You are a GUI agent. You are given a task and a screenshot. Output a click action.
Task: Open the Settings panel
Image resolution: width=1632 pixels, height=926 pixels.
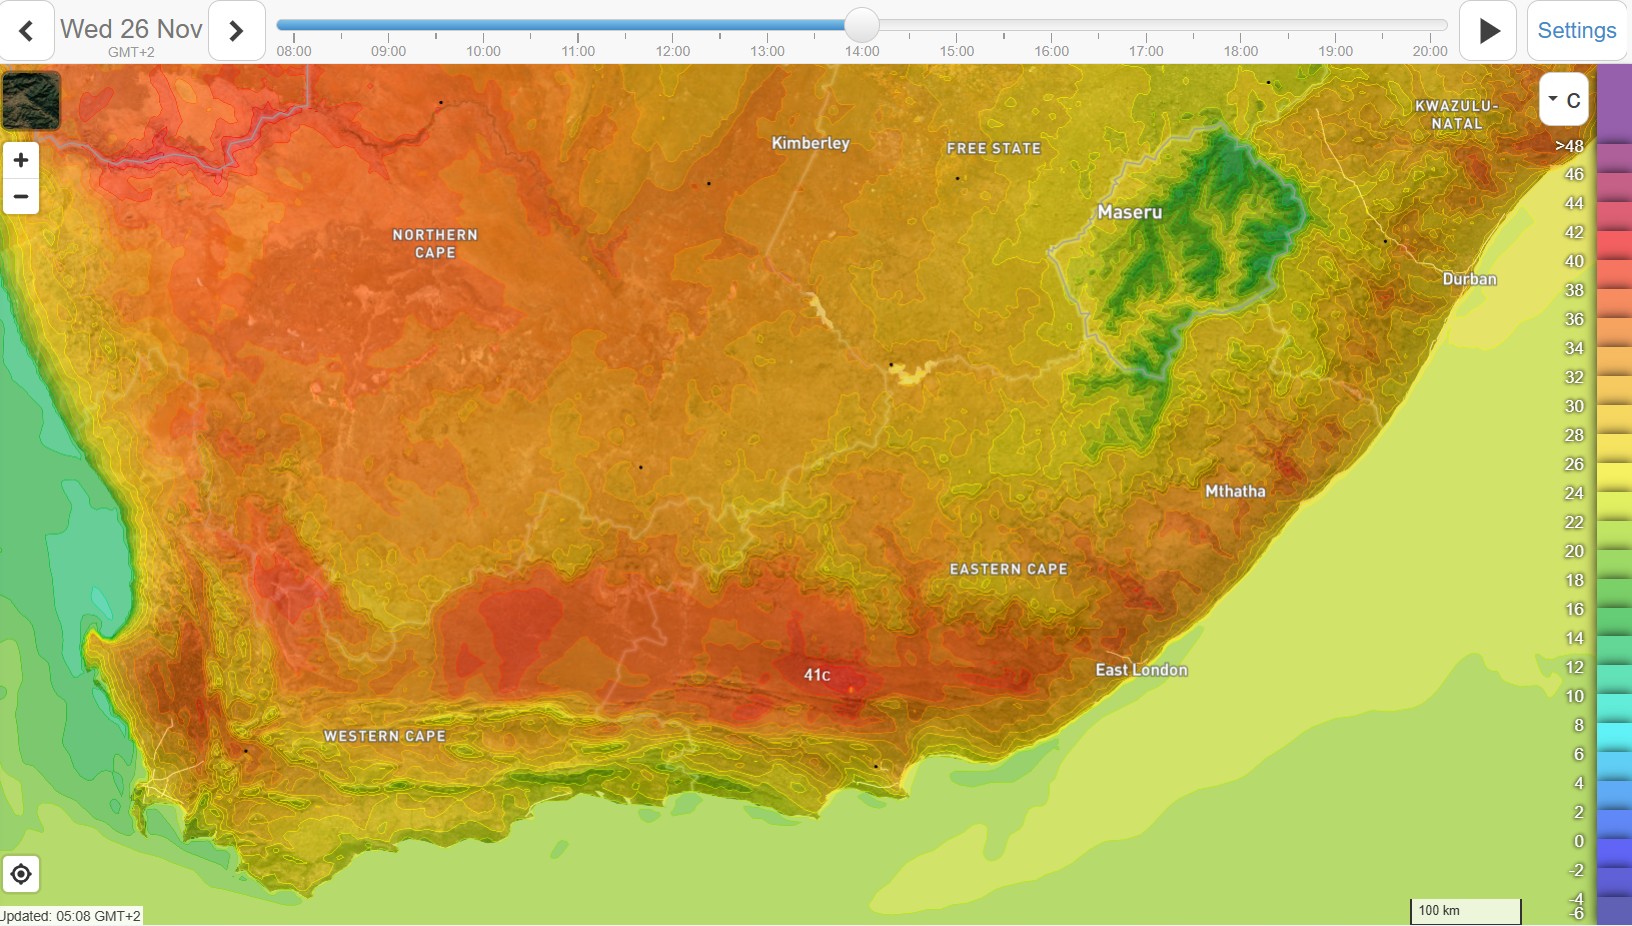point(1576,31)
